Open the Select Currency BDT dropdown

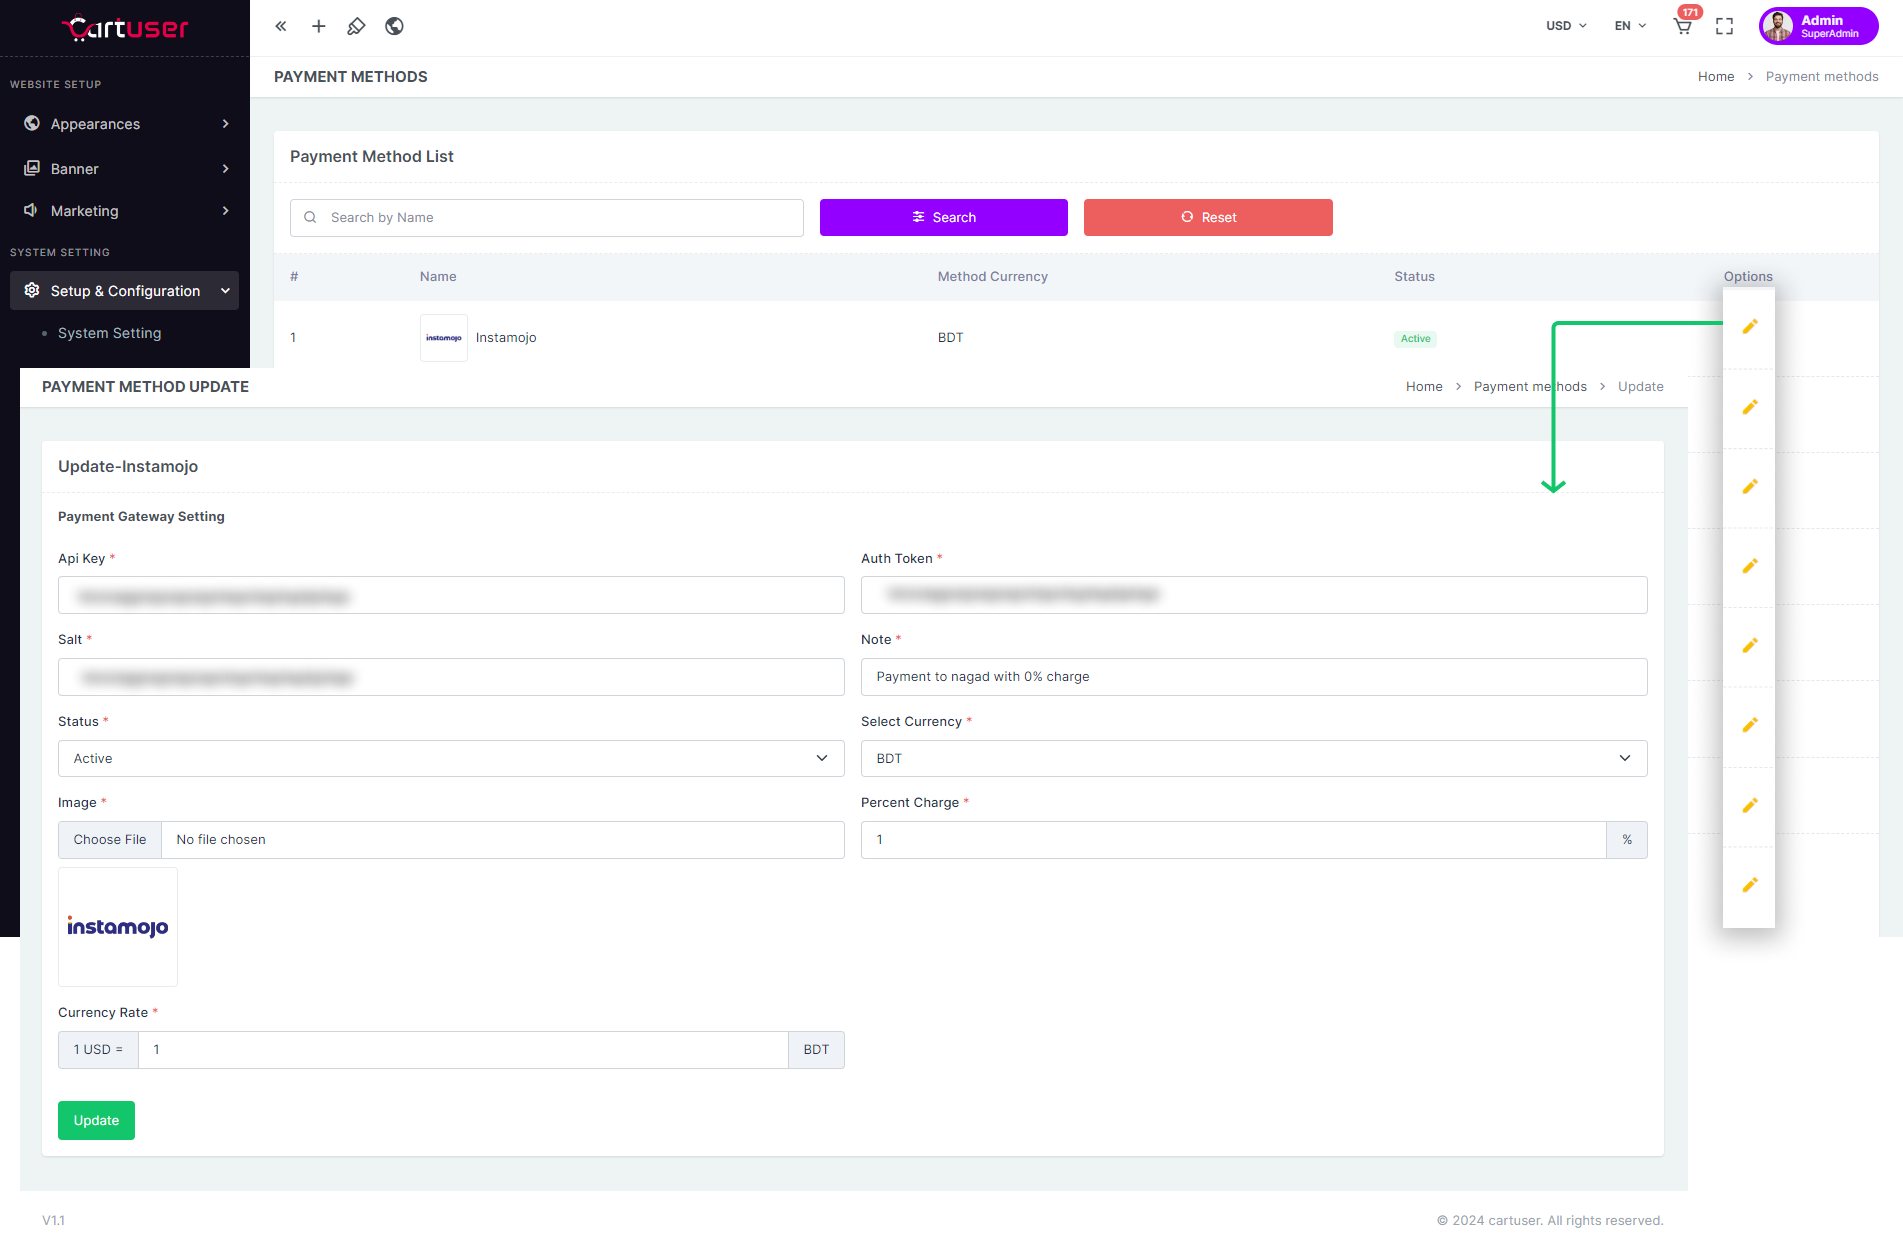1253,758
